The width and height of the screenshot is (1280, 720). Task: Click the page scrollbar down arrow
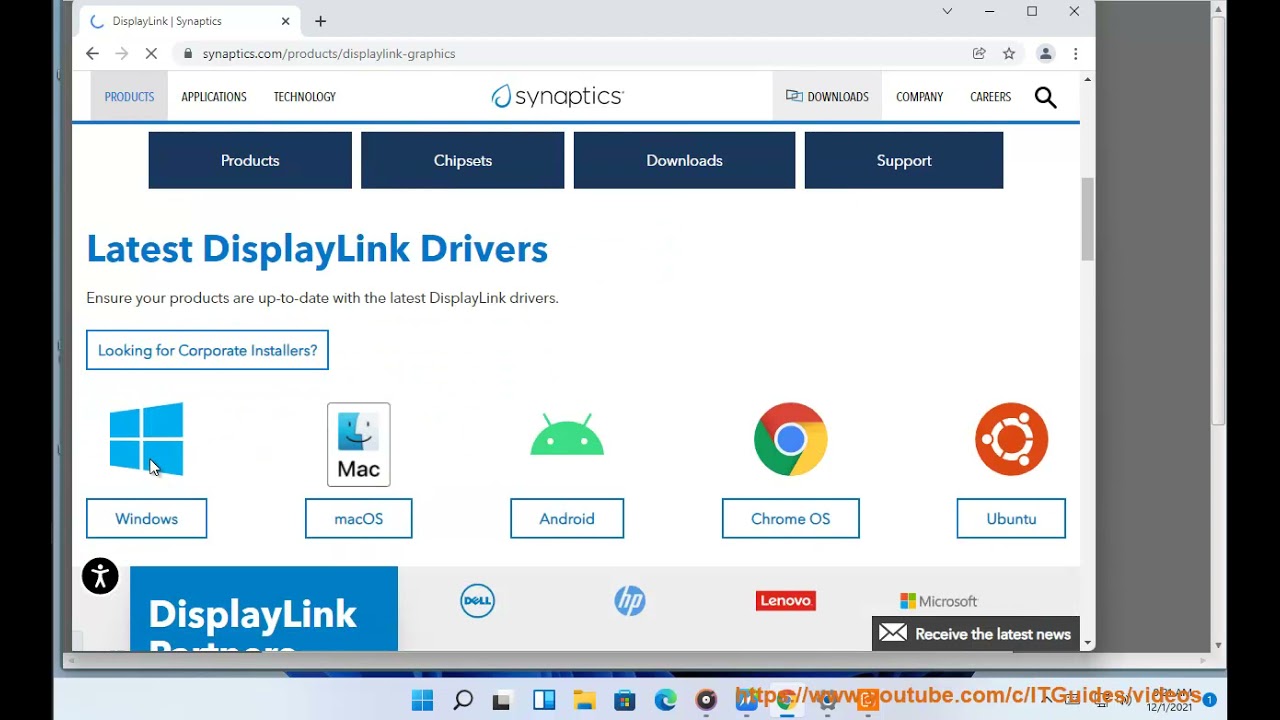(x=1087, y=644)
